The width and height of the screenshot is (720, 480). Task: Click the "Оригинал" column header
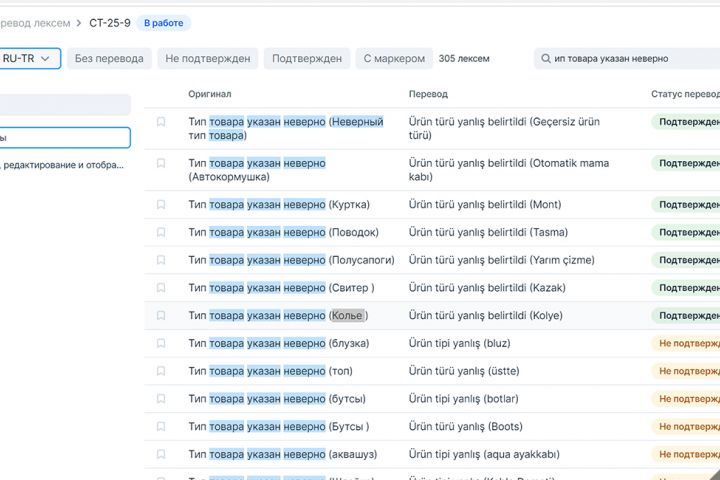[x=210, y=94]
